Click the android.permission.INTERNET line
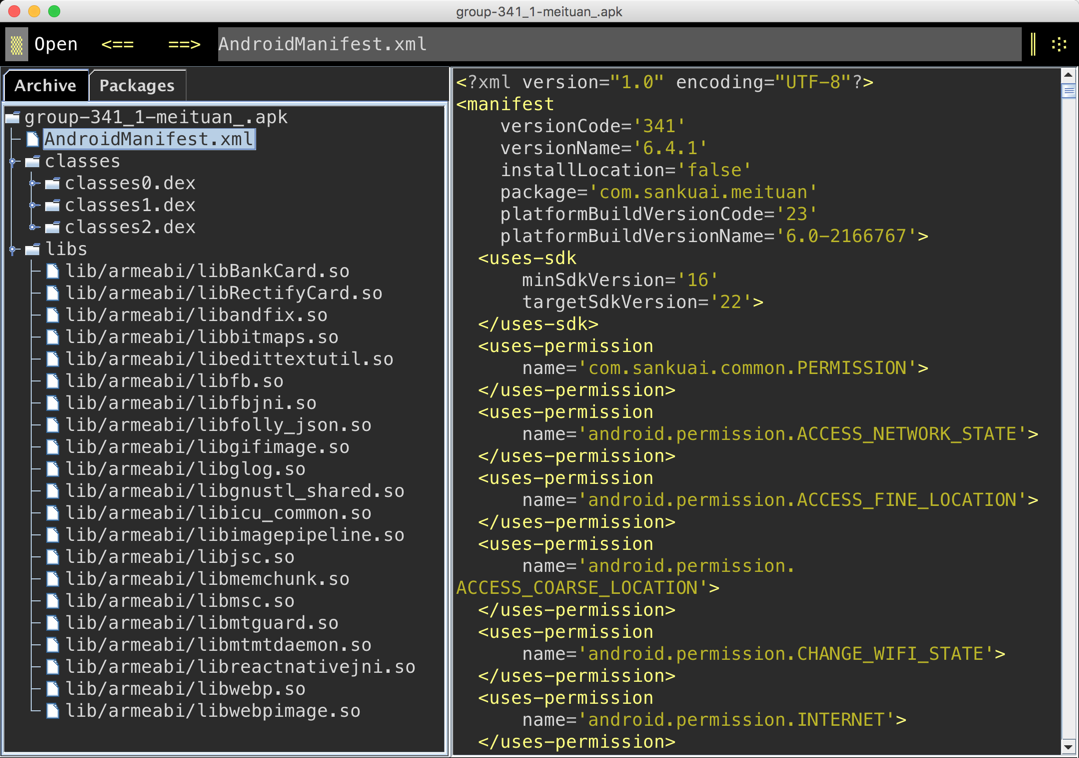The width and height of the screenshot is (1079, 758). click(x=714, y=720)
